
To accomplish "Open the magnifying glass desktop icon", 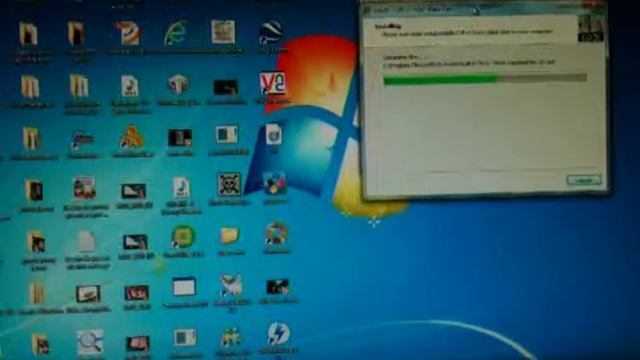I will (90, 341).
